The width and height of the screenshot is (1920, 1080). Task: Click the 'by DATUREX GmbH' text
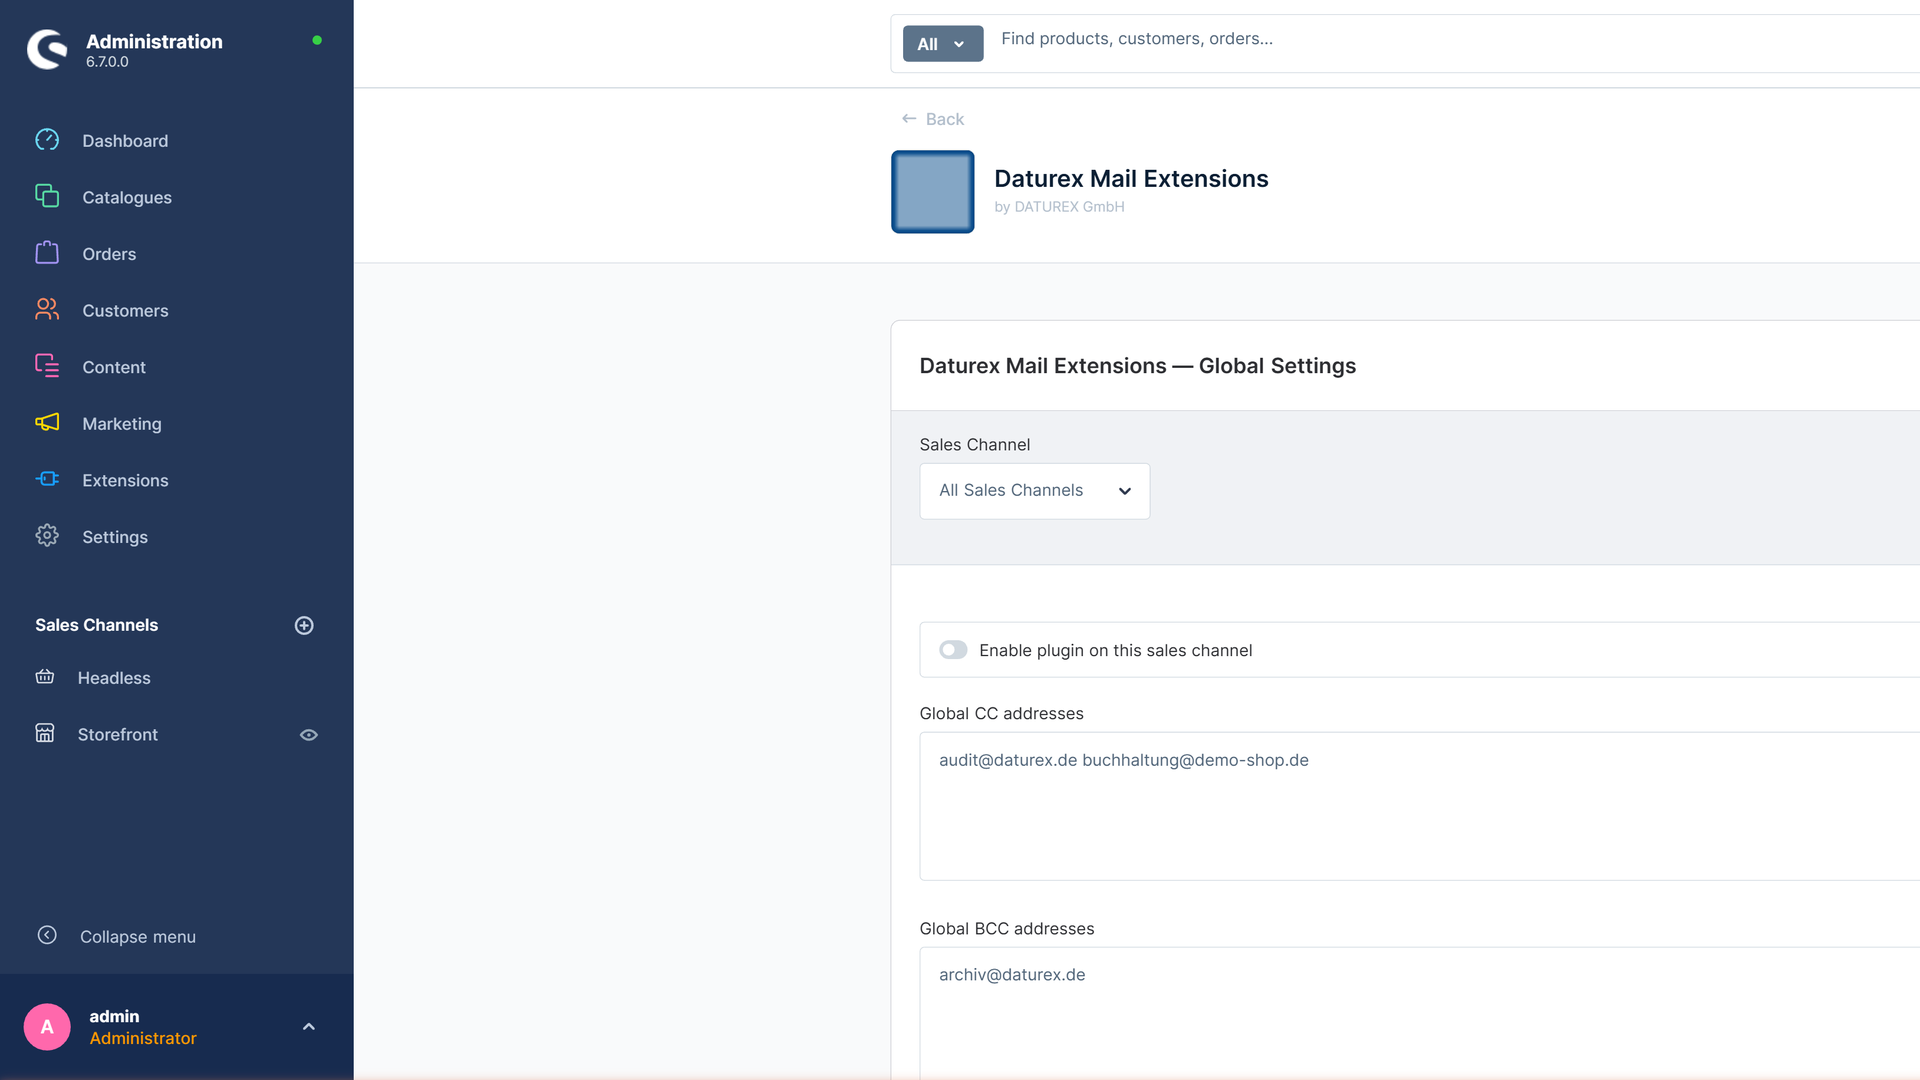[1059, 207]
